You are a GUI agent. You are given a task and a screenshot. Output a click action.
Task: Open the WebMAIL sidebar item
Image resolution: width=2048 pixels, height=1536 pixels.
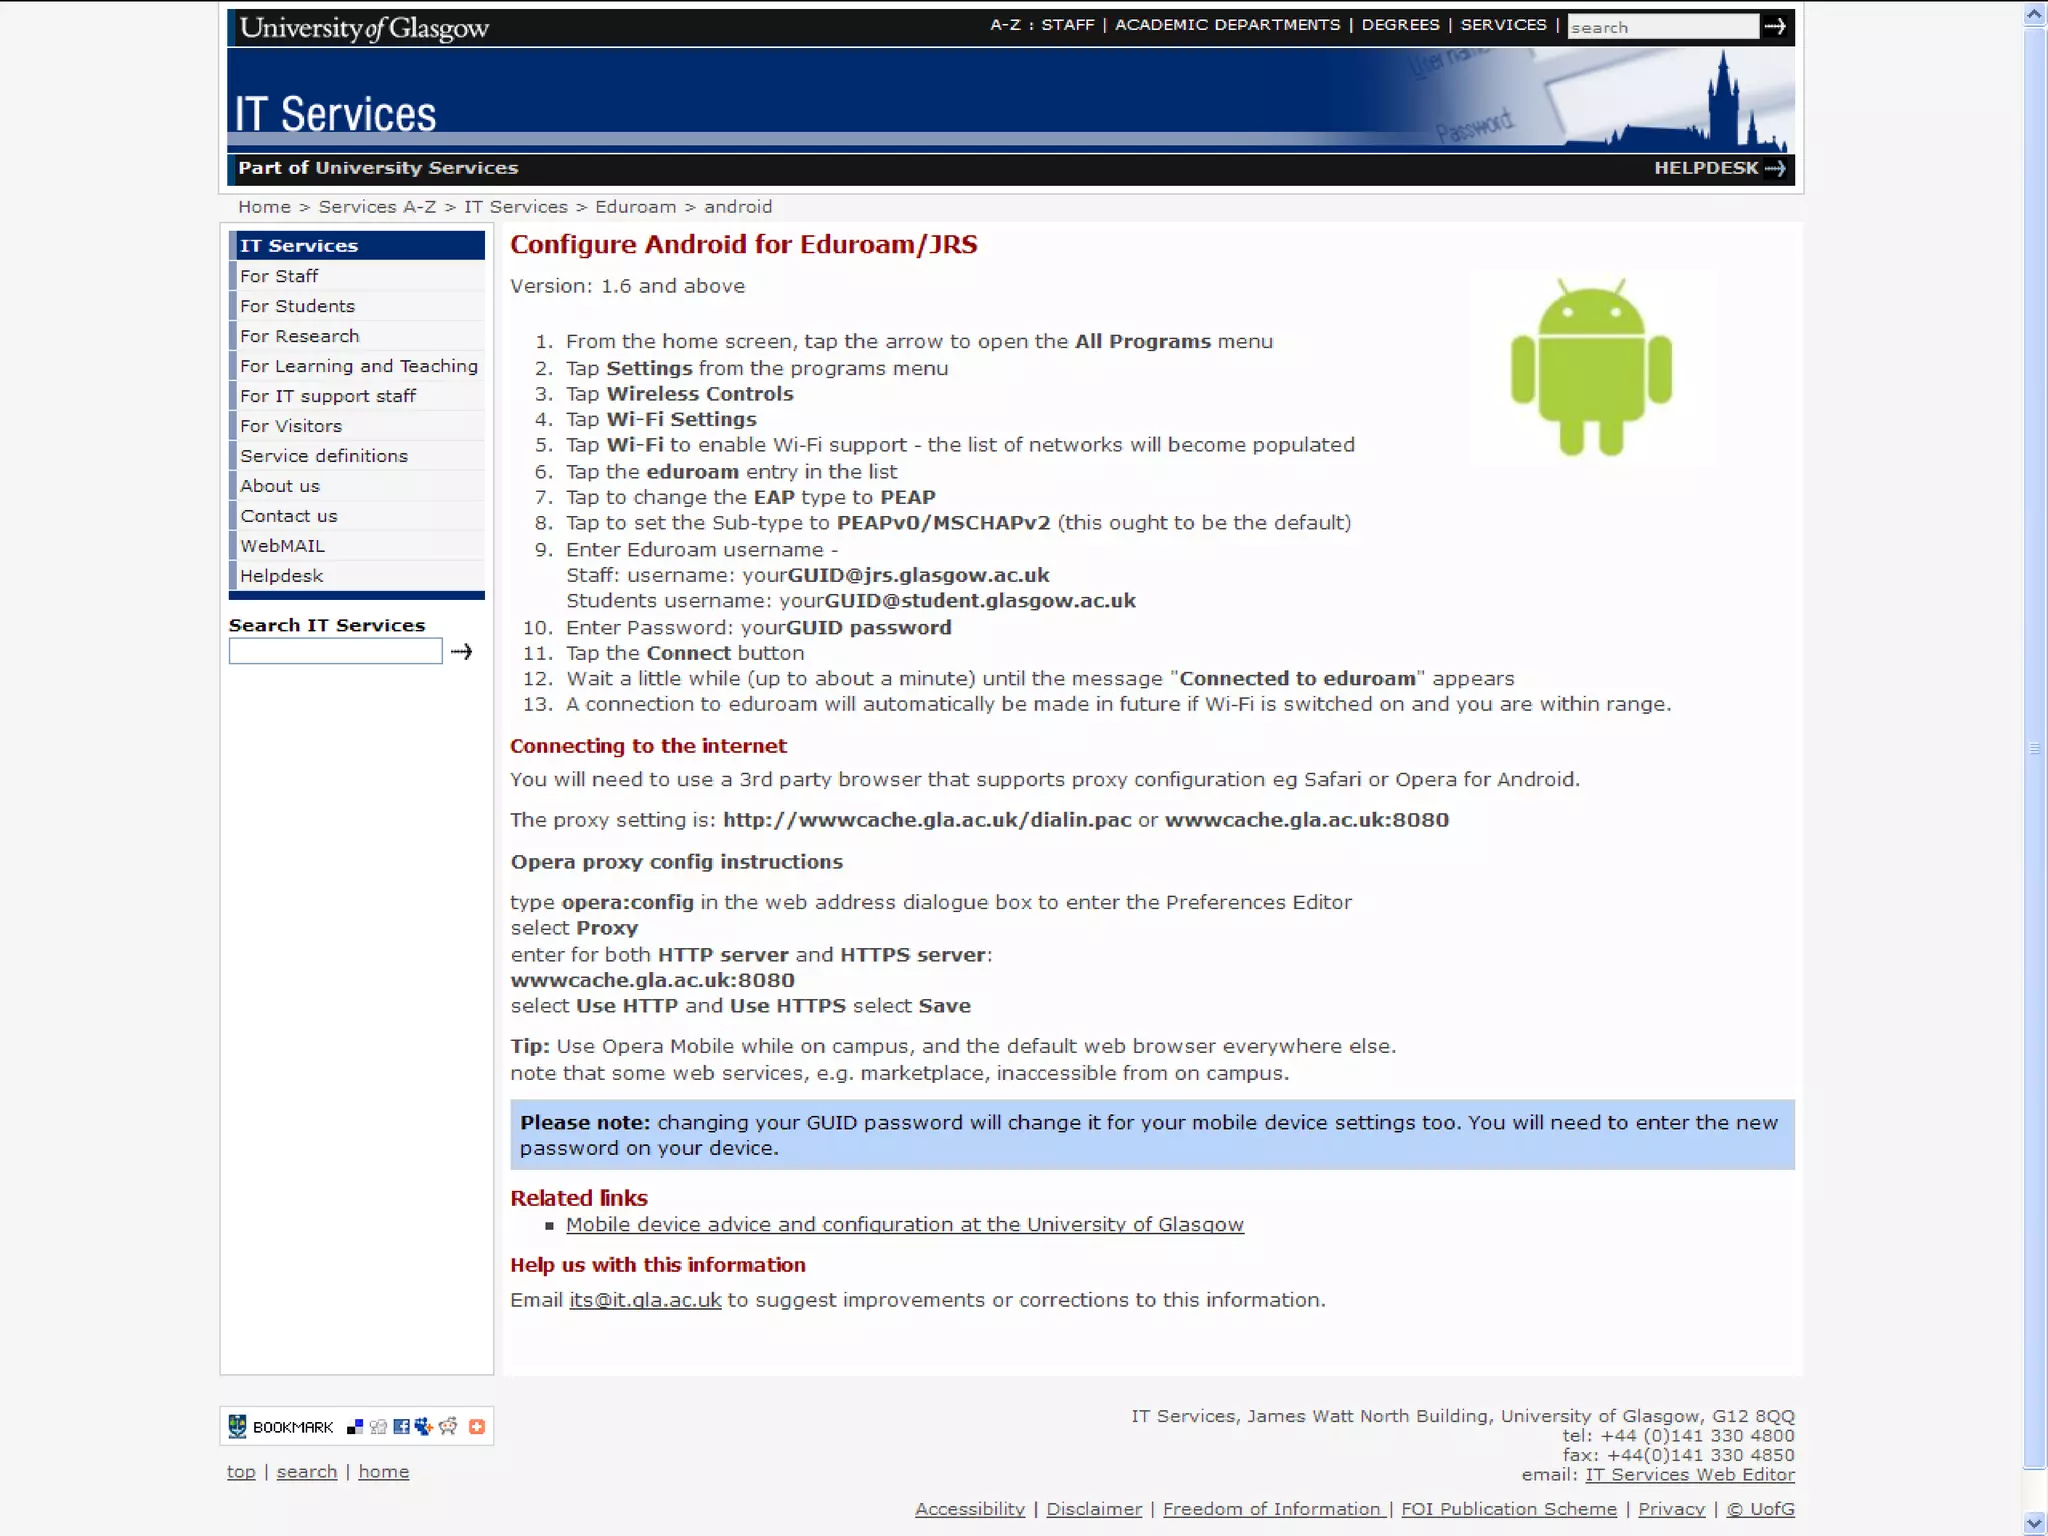pos(282,546)
